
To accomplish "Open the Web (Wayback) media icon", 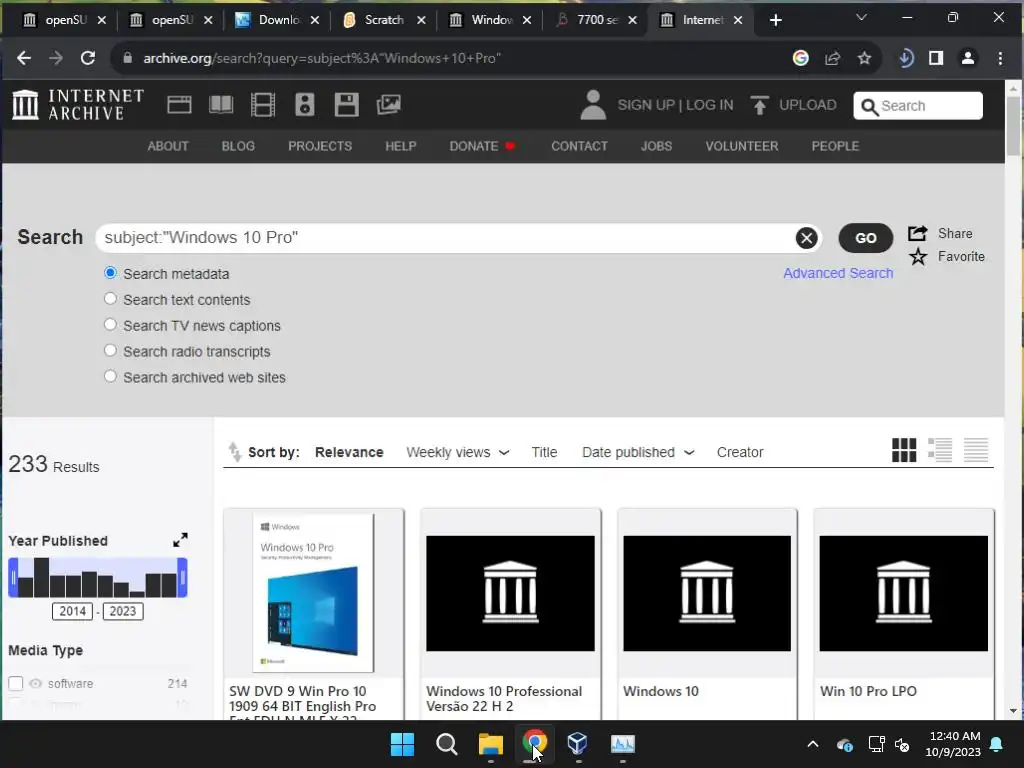I will [179, 104].
